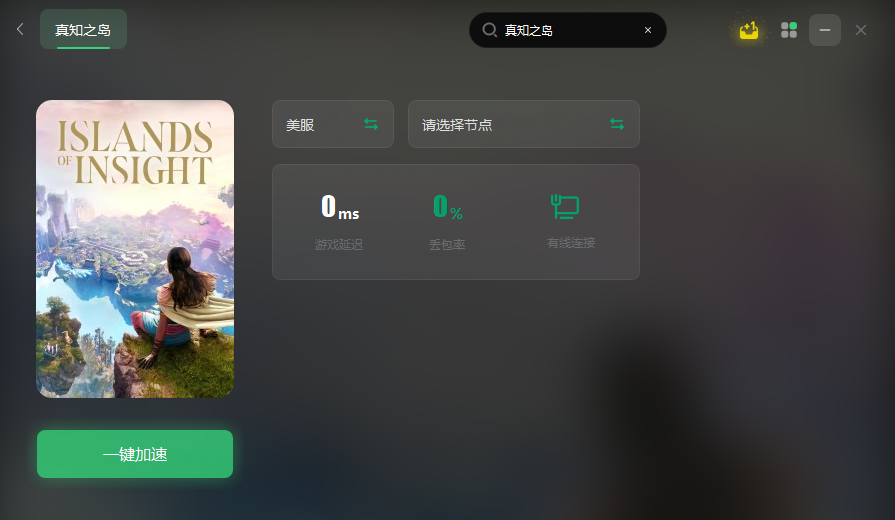This screenshot has height=520, width=895.
Task: Click the 0% packet loss reading
Action: pos(448,207)
